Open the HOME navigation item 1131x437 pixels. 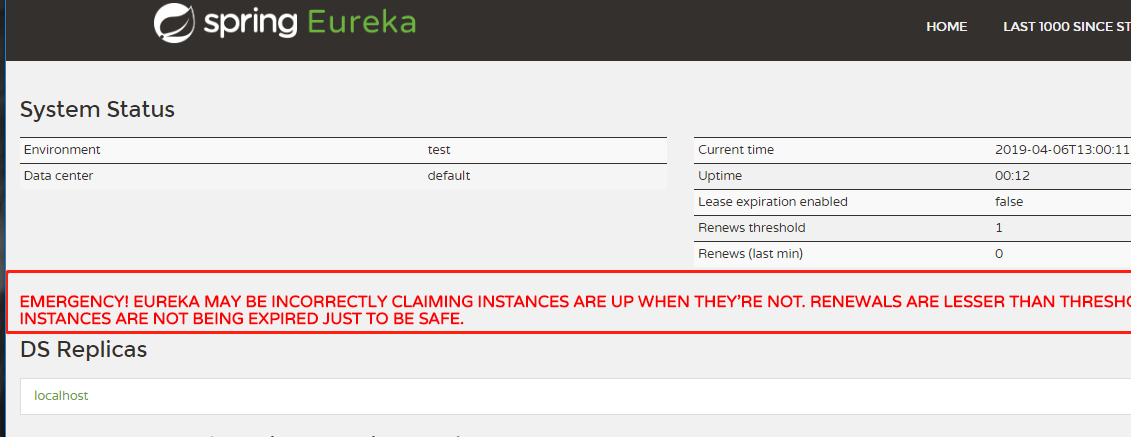click(x=946, y=27)
